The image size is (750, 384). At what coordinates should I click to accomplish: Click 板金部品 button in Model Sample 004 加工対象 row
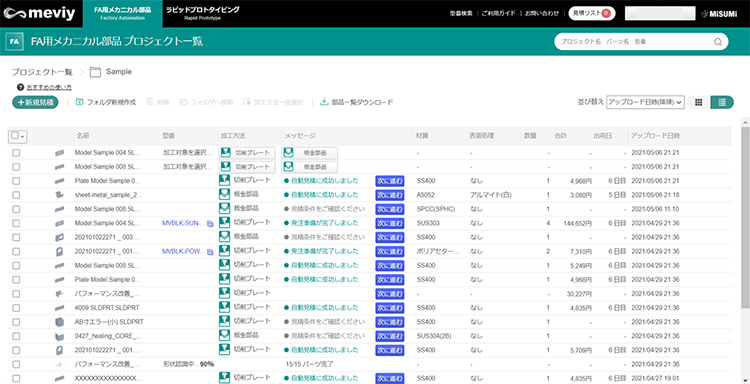click(x=309, y=153)
